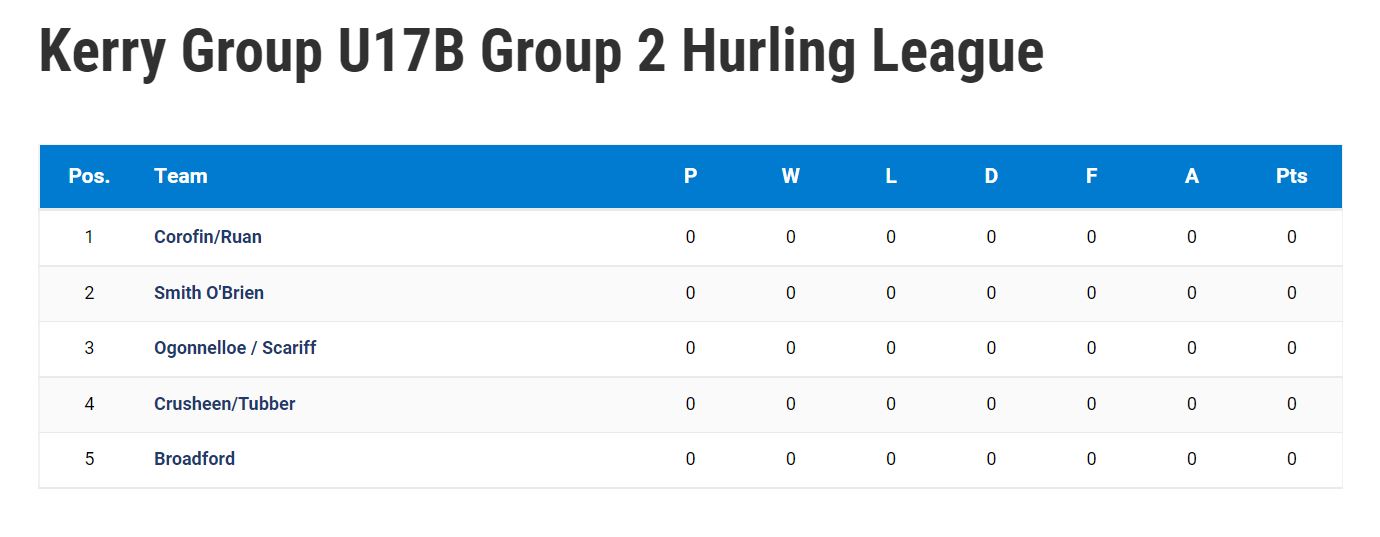Image resolution: width=1380 pixels, height=537 pixels.
Task: Click Corofin/Ruan's Pts value
Action: pyautogui.click(x=1292, y=237)
